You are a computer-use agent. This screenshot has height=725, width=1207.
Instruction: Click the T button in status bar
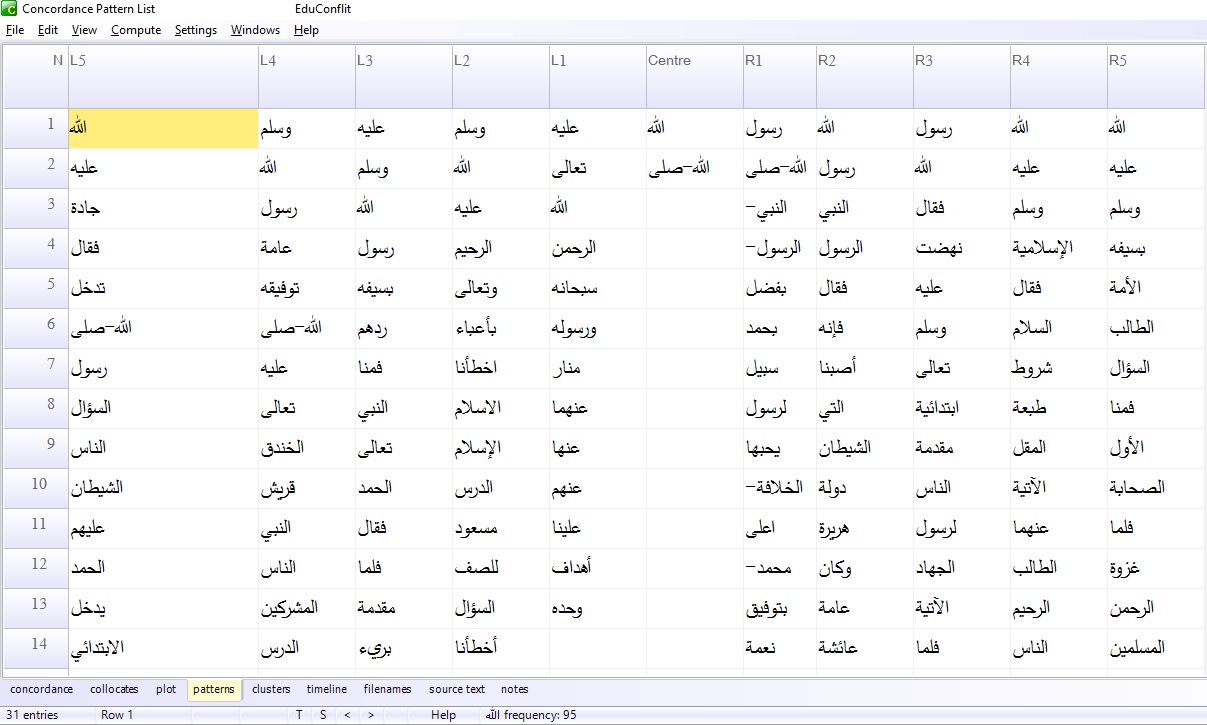299,715
